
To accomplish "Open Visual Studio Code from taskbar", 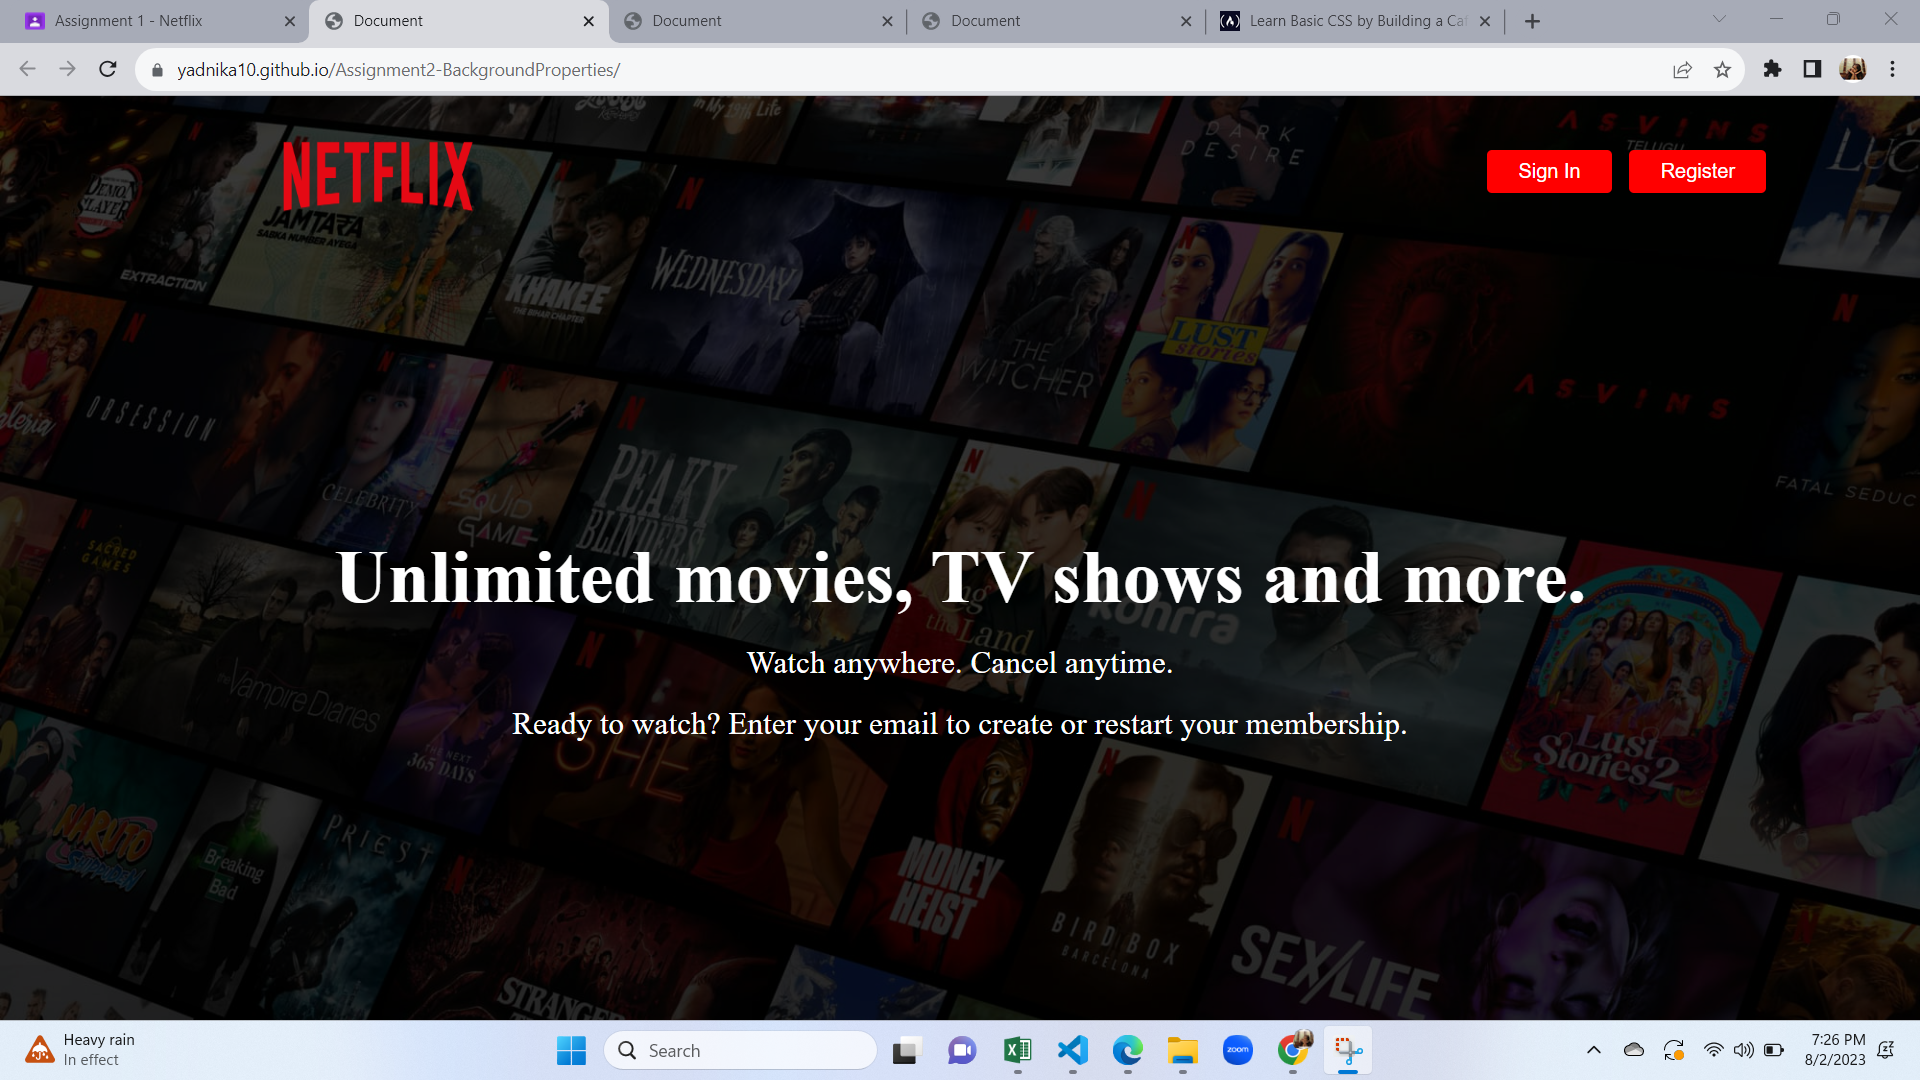I will tap(1072, 1050).
